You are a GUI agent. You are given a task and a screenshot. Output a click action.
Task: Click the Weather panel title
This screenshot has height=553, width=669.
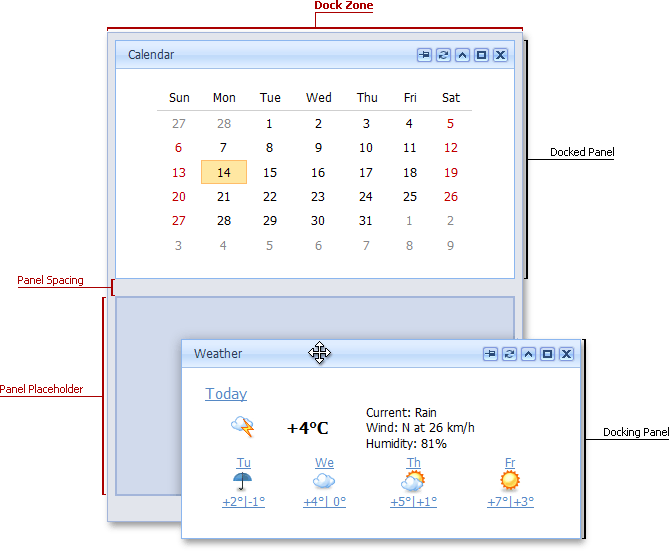218,354
